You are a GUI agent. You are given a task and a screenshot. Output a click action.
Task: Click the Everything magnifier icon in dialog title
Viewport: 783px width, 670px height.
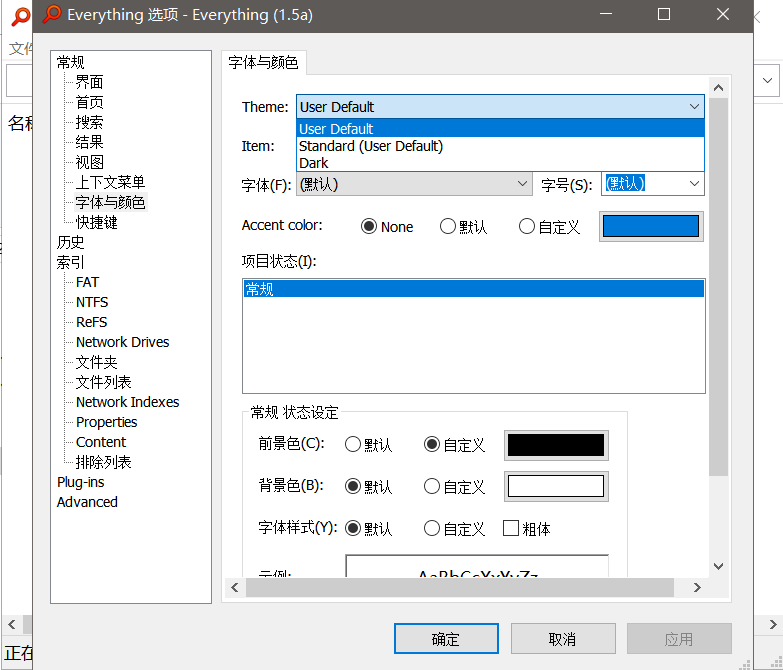click(51, 14)
